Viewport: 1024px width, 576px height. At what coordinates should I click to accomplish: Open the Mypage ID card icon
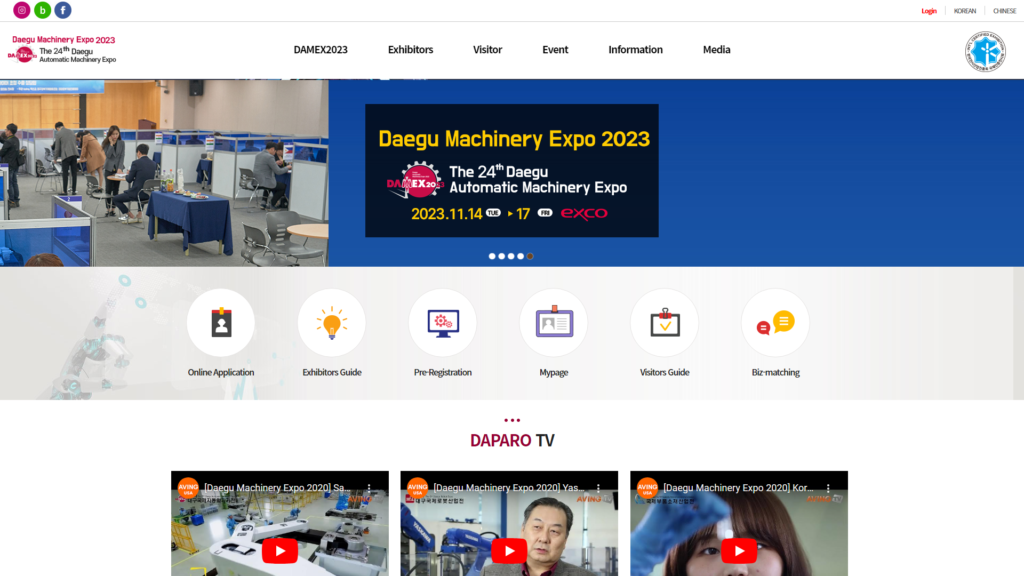click(554, 323)
